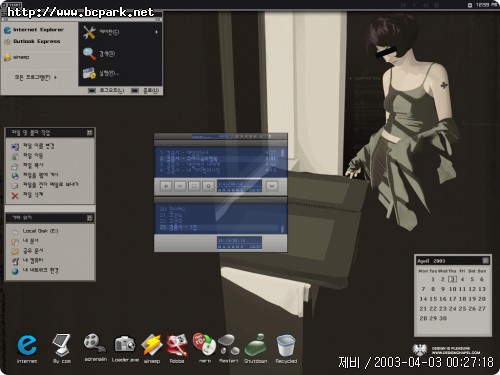Click the START button at top-left

click(14, 5)
